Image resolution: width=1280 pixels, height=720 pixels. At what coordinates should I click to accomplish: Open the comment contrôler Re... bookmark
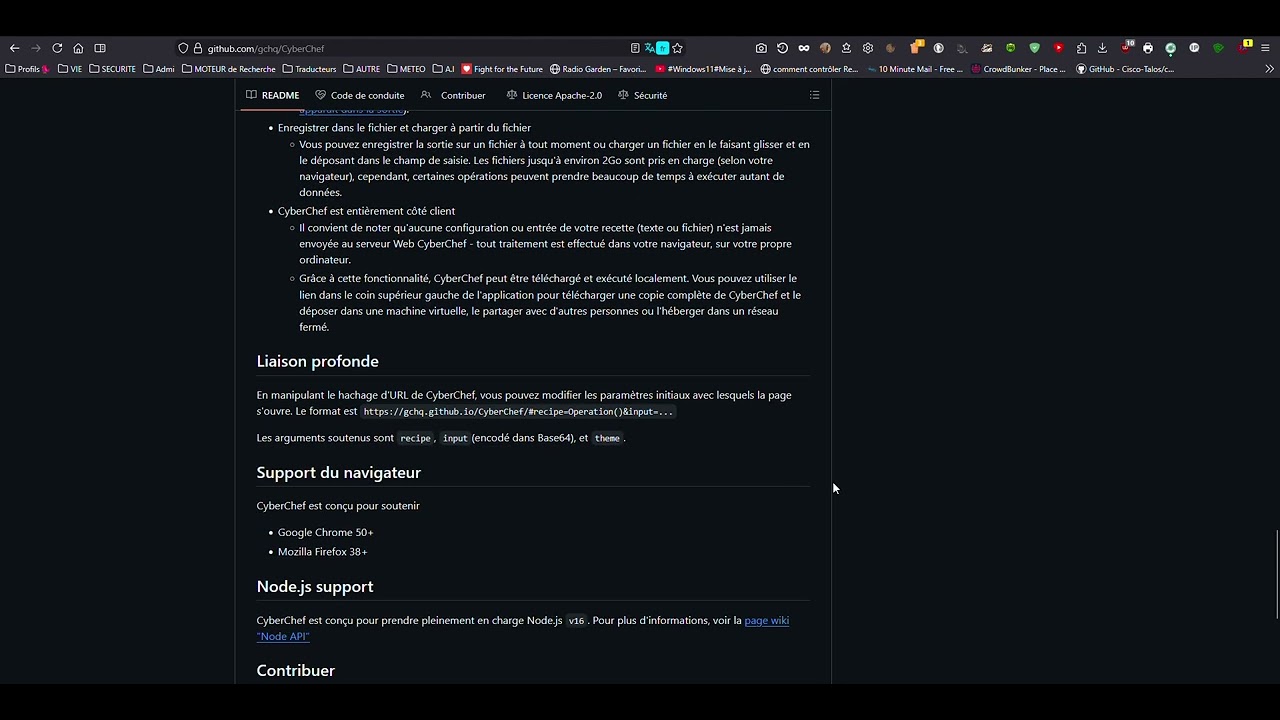(809, 69)
